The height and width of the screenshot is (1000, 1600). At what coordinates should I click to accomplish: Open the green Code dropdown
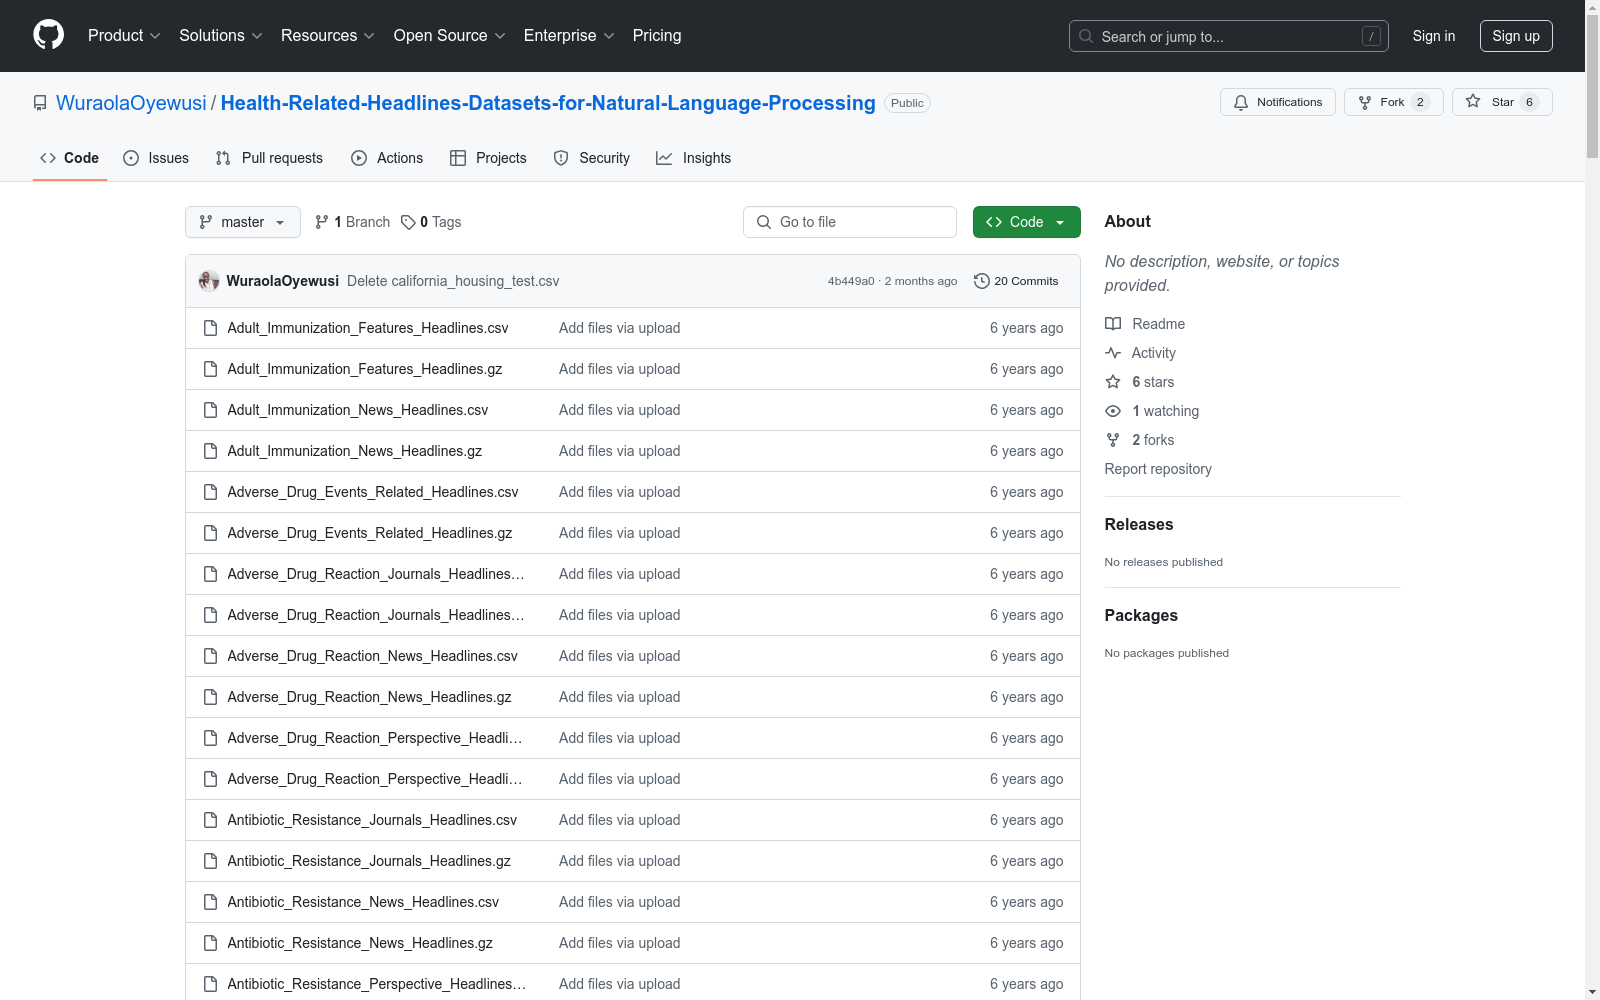[1026, 222]
